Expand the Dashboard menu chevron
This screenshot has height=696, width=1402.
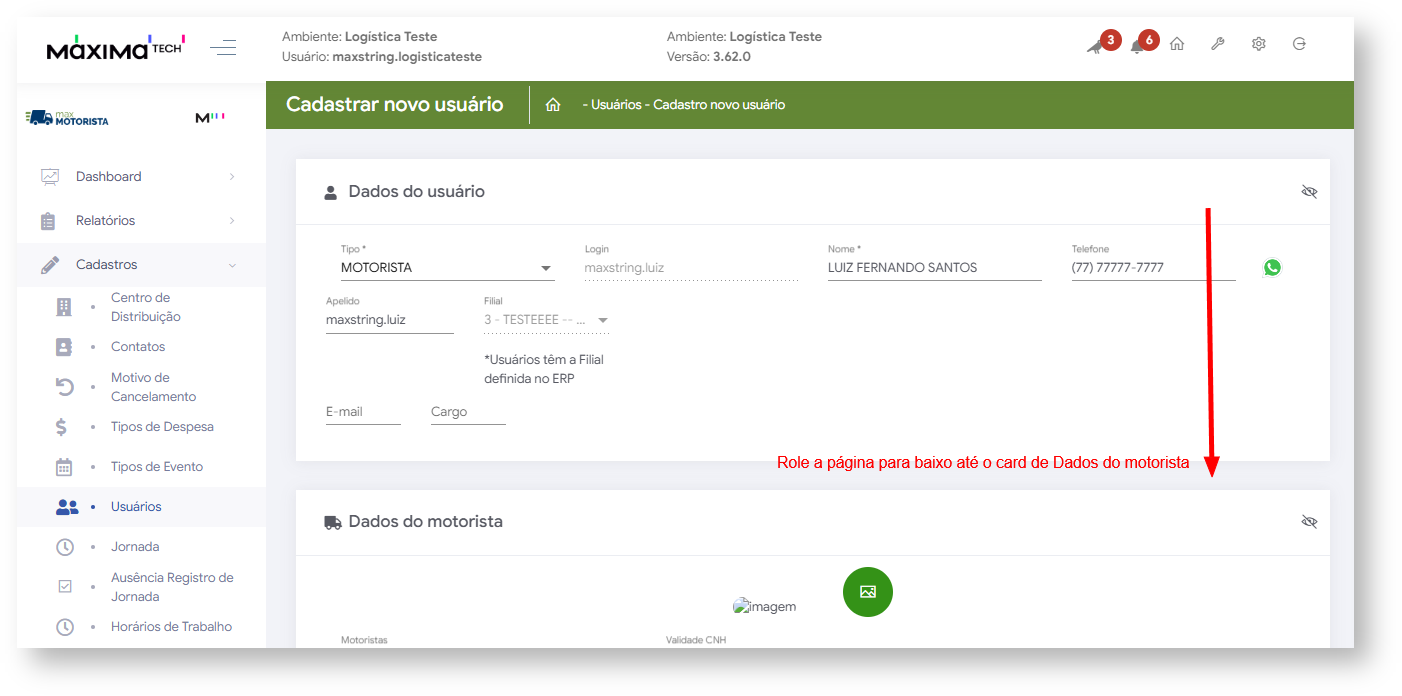coord(232,176)
